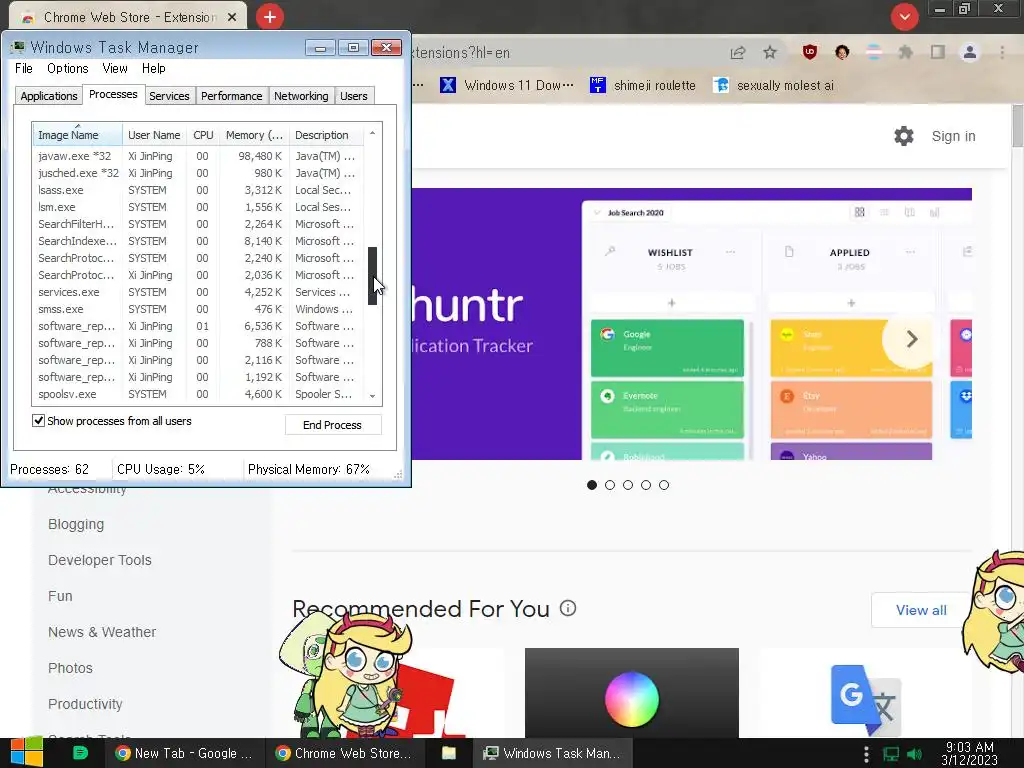This screenshot has height=768, width=1024.
Task: Select the javaw.exe *32 process row
Action: [198, 156]
